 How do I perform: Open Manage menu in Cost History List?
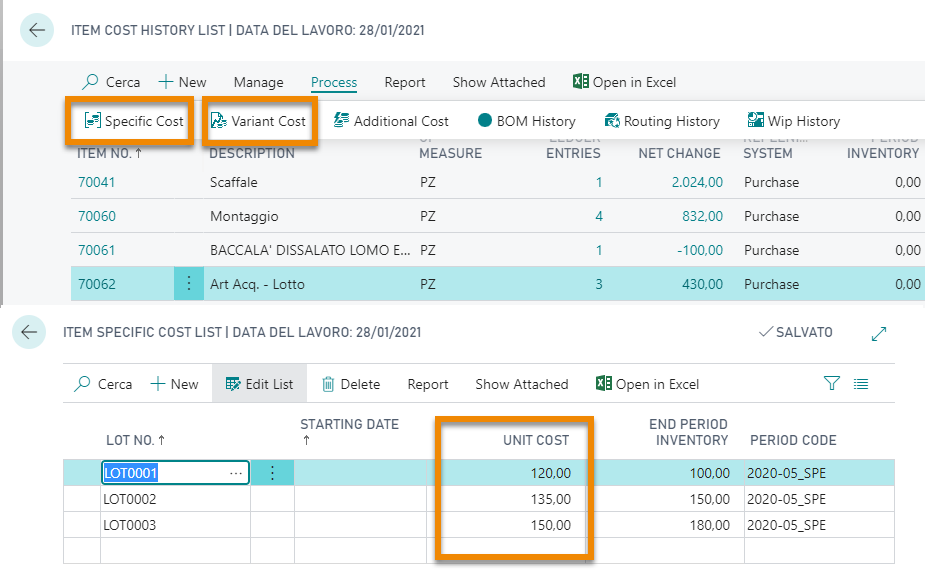pyautogui.click(x=258, y=82)
